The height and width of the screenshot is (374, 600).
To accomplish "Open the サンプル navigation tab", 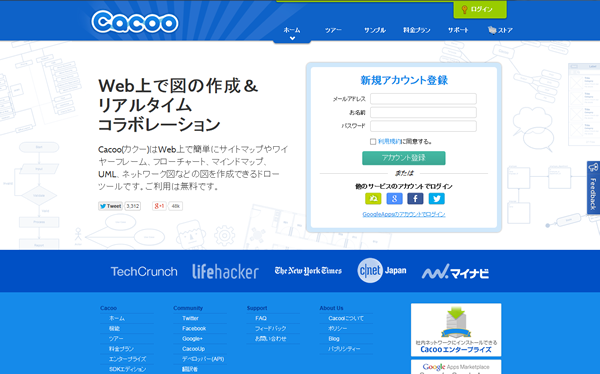I will 375,30.
